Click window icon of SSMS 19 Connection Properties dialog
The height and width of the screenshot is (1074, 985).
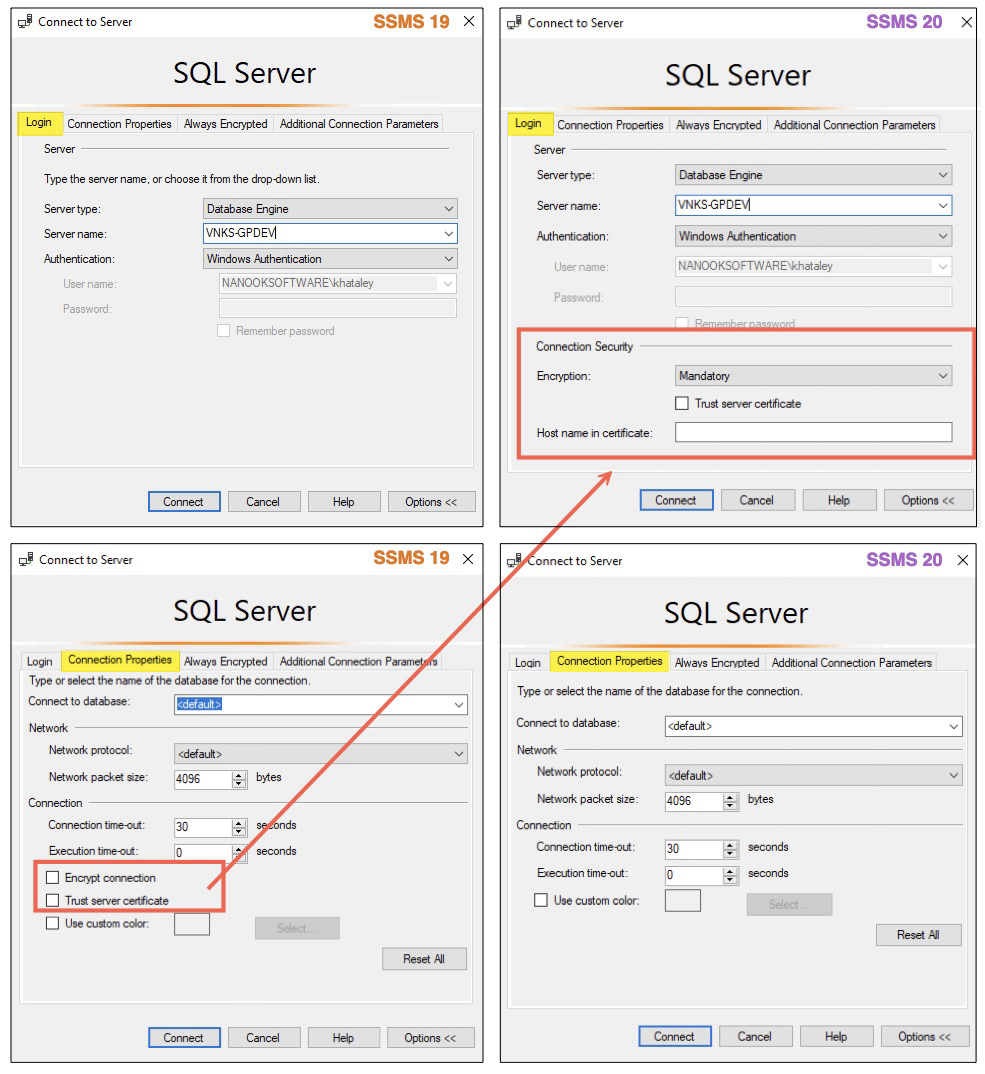(26, 560)
